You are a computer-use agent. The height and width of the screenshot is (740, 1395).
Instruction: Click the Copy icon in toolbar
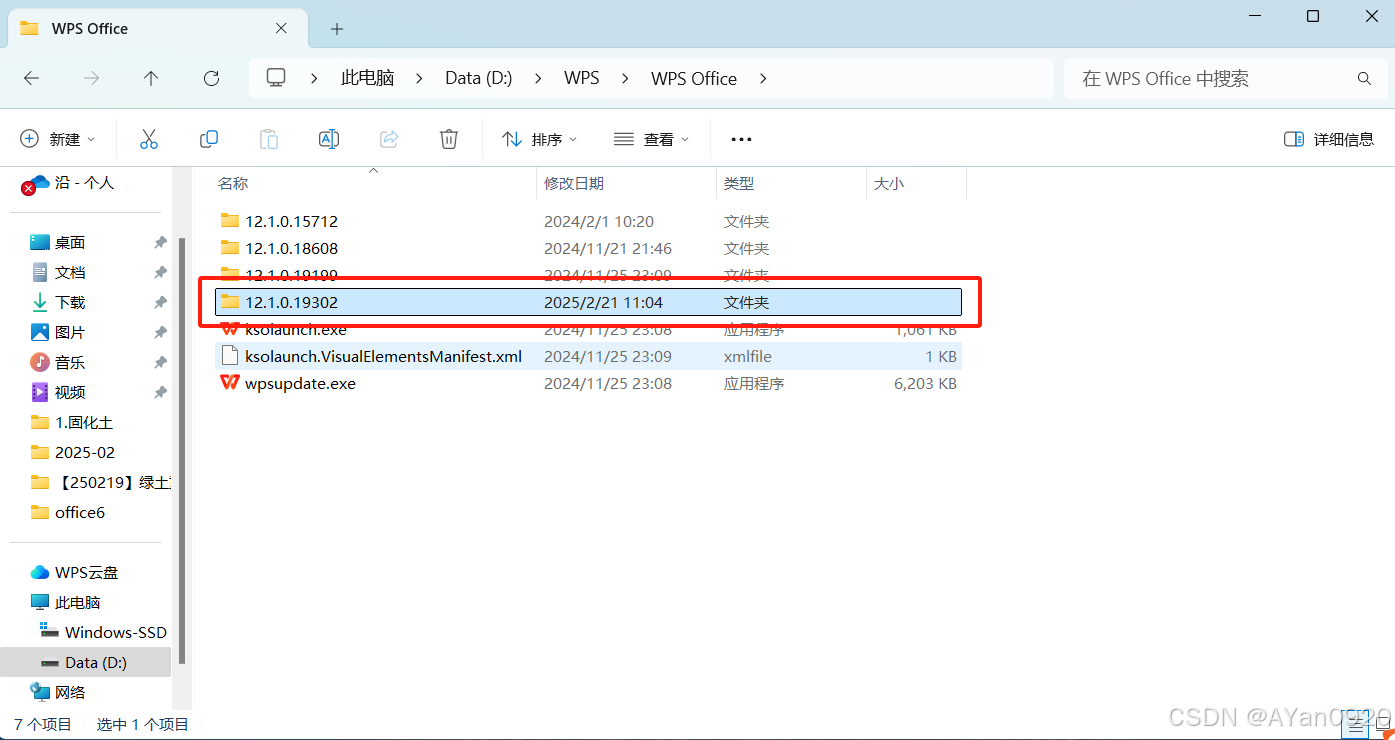point(209,139)
